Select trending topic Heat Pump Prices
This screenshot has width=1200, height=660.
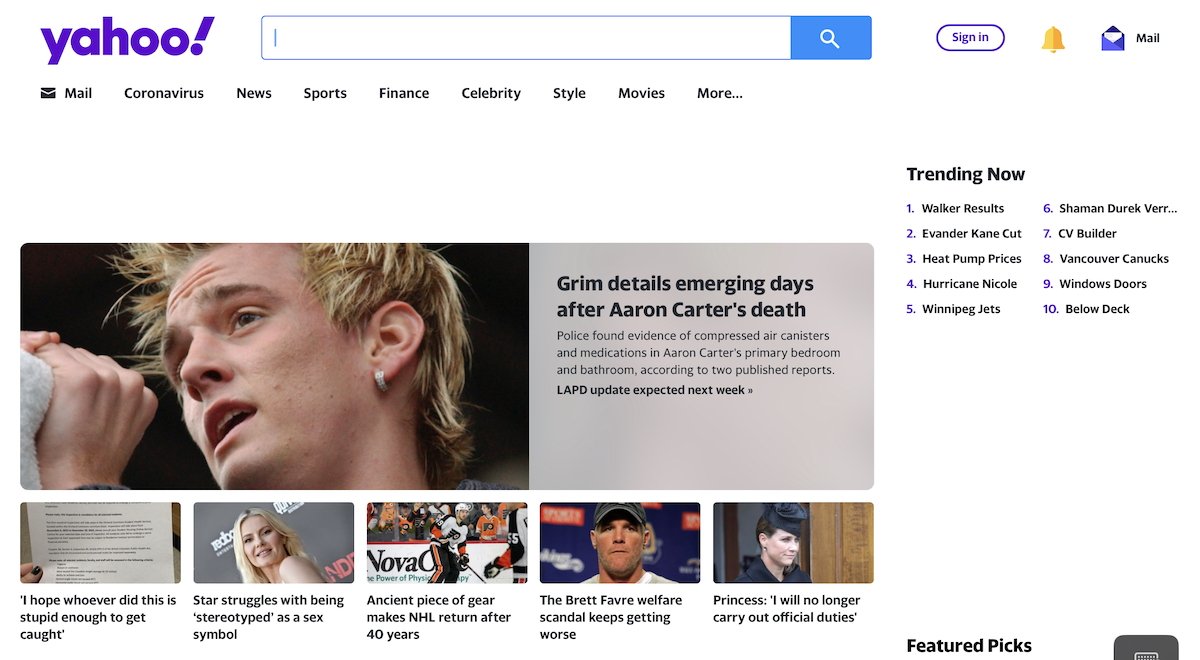pyautogui.click(x=971, y=258)
